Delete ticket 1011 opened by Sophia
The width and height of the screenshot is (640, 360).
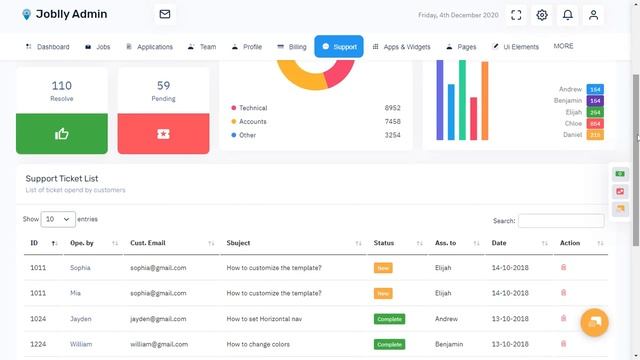[563, 267]
